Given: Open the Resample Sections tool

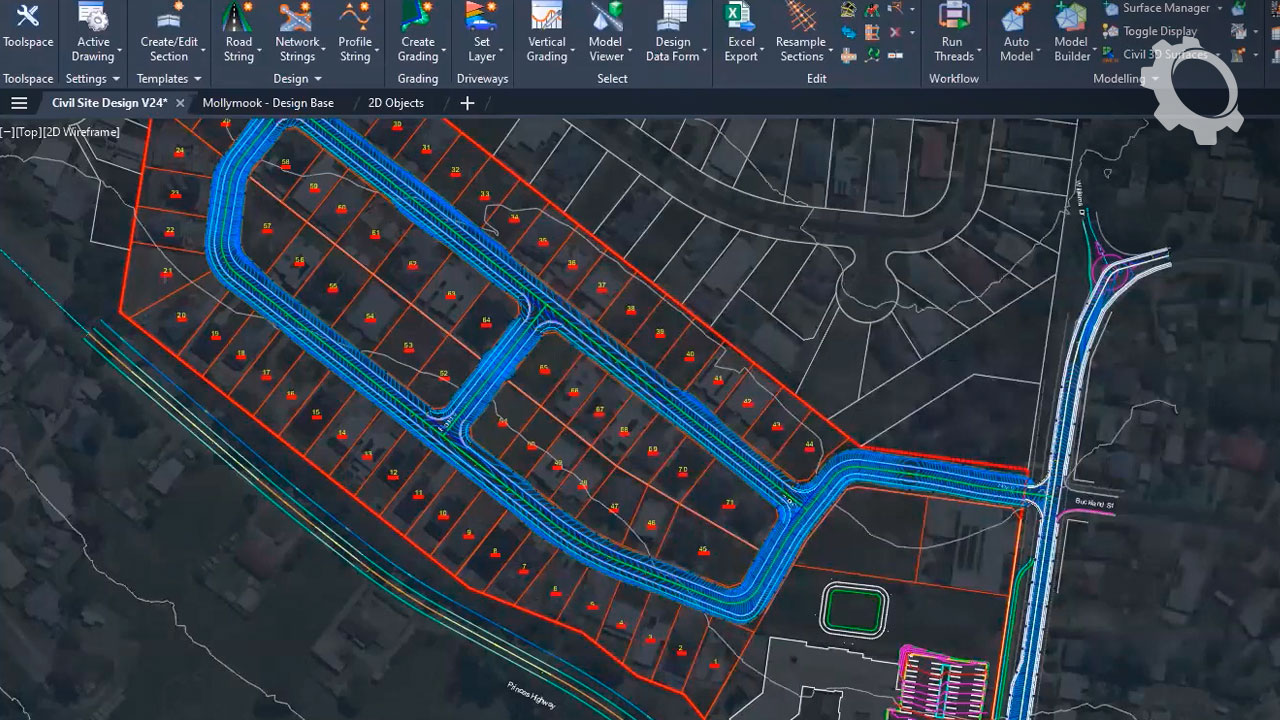Looking at the screenshot, I should (800, 32).
